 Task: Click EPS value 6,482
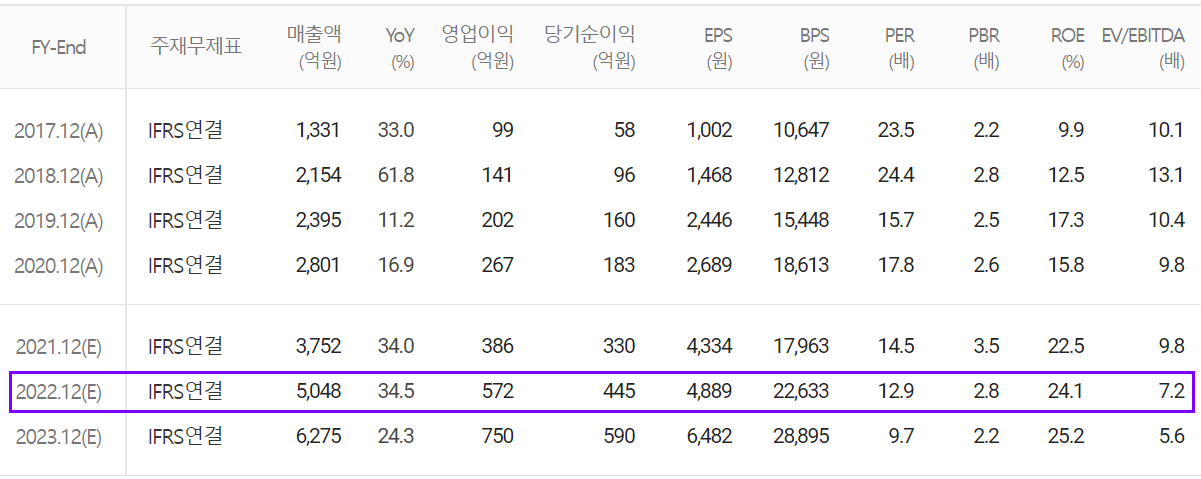[709, 436]
